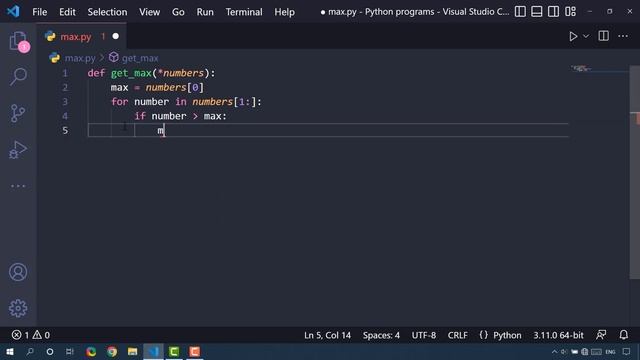Screen dimensions: 640x360
Task: Select language mode Python
Action: click(507, 335)
